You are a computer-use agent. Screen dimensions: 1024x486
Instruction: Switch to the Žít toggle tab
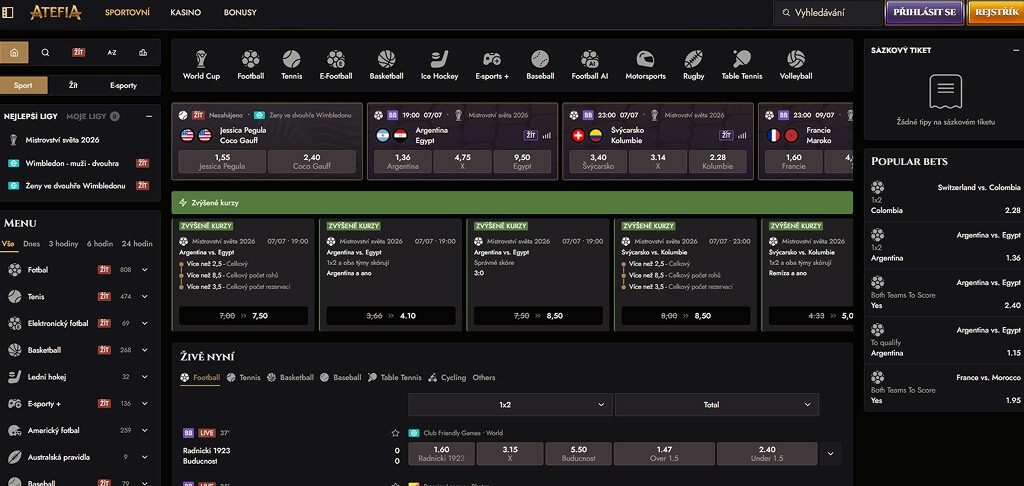click(73, 85)
